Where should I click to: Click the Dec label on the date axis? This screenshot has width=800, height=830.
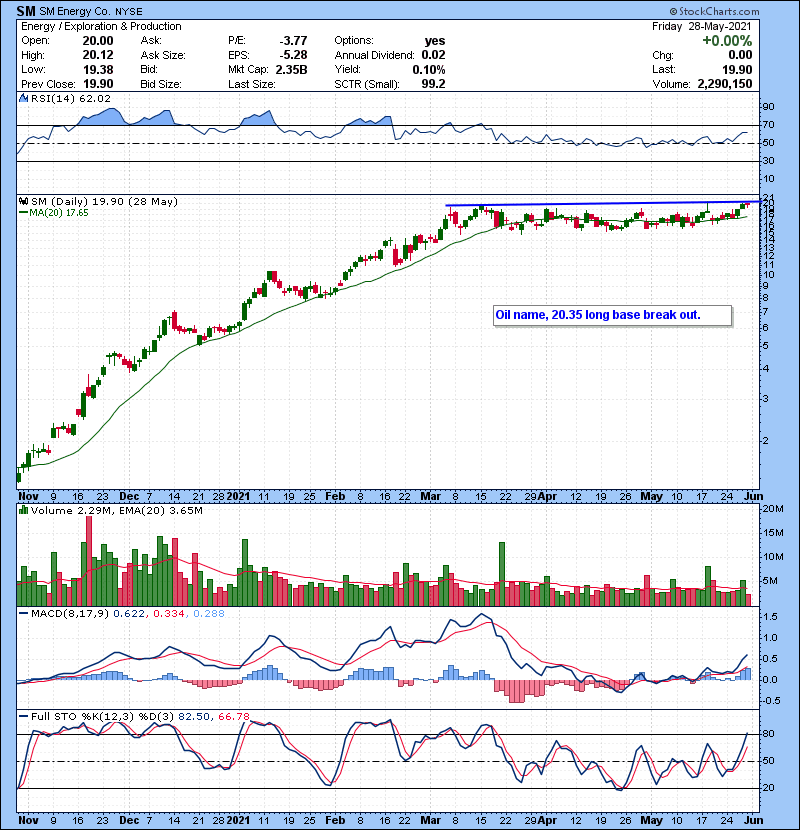(x=127, y=495)
